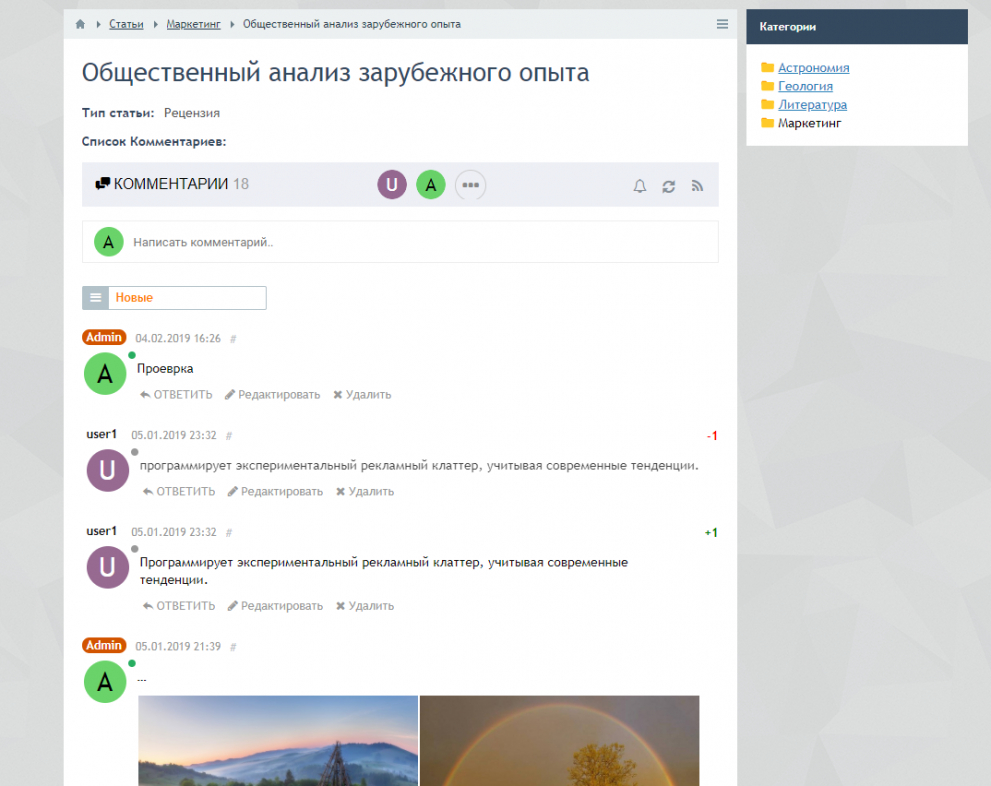Click the +1 rating score

tap(711, 533)
